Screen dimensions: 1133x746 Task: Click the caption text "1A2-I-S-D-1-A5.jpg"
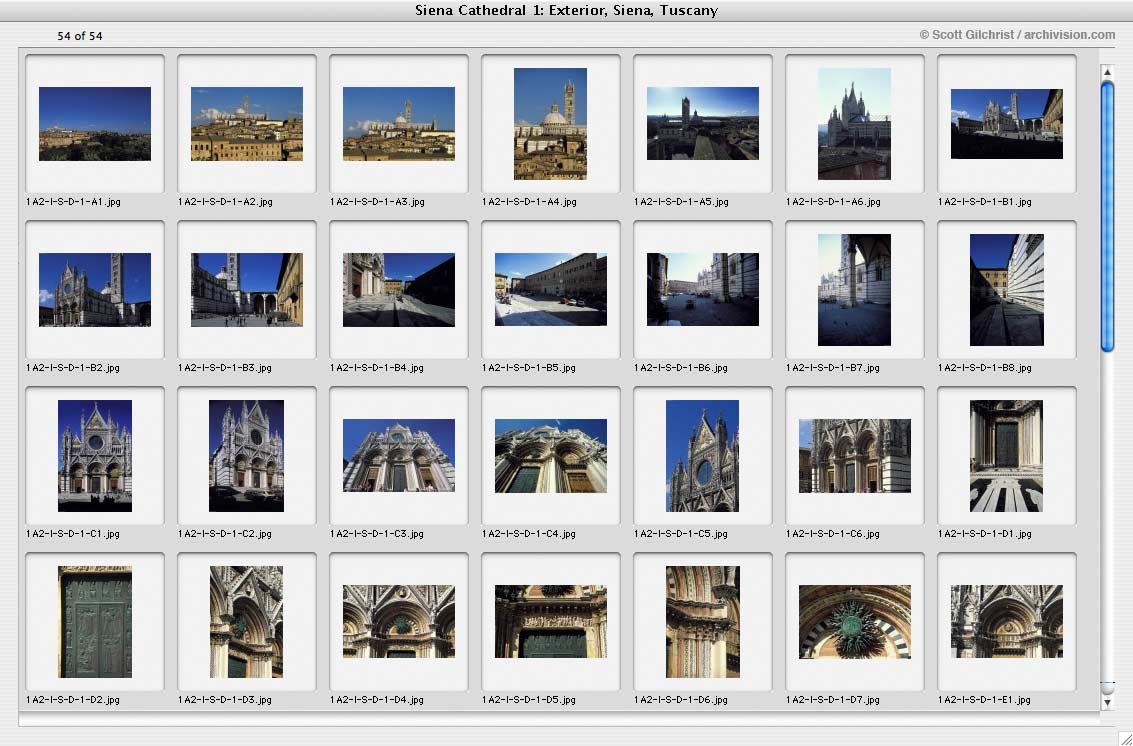[x=681, y=202]
